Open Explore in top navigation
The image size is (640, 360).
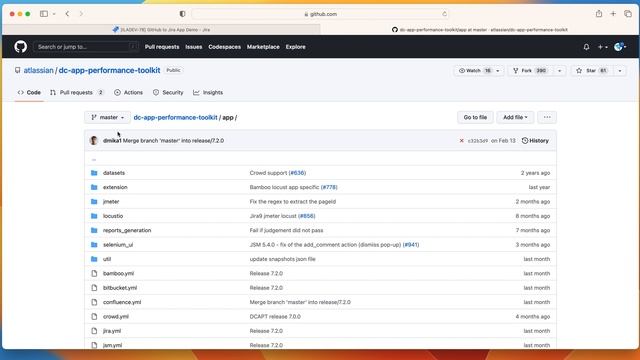296,47
